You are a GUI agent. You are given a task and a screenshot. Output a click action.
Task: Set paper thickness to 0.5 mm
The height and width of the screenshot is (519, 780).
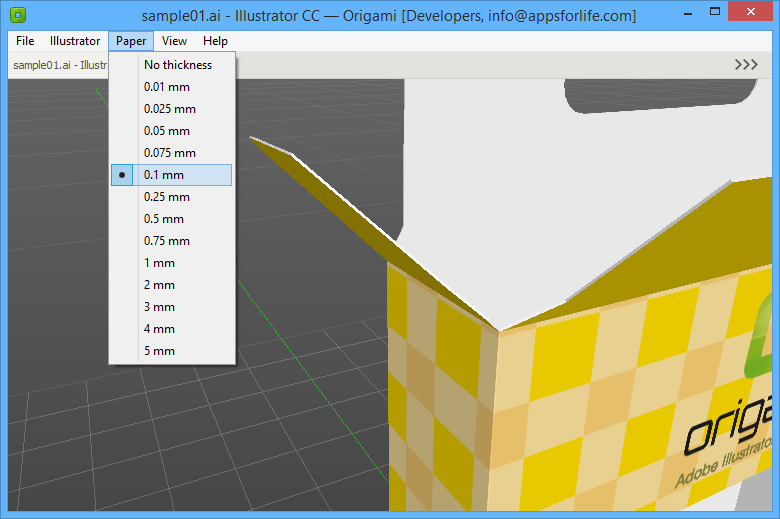(172, 219)
